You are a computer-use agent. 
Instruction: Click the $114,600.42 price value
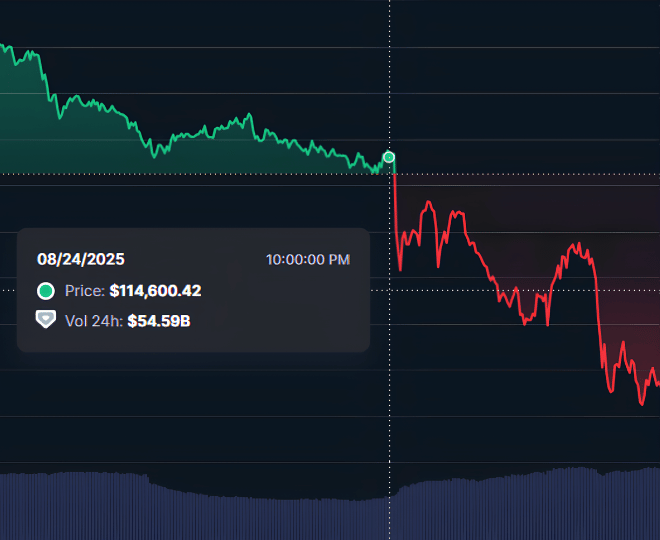155,291
